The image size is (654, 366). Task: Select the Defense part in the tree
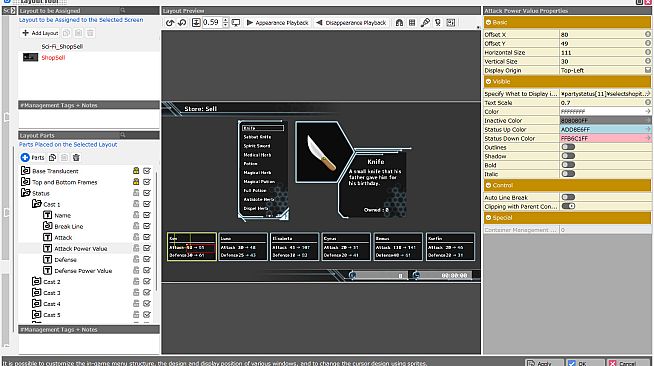pos(65,259)
